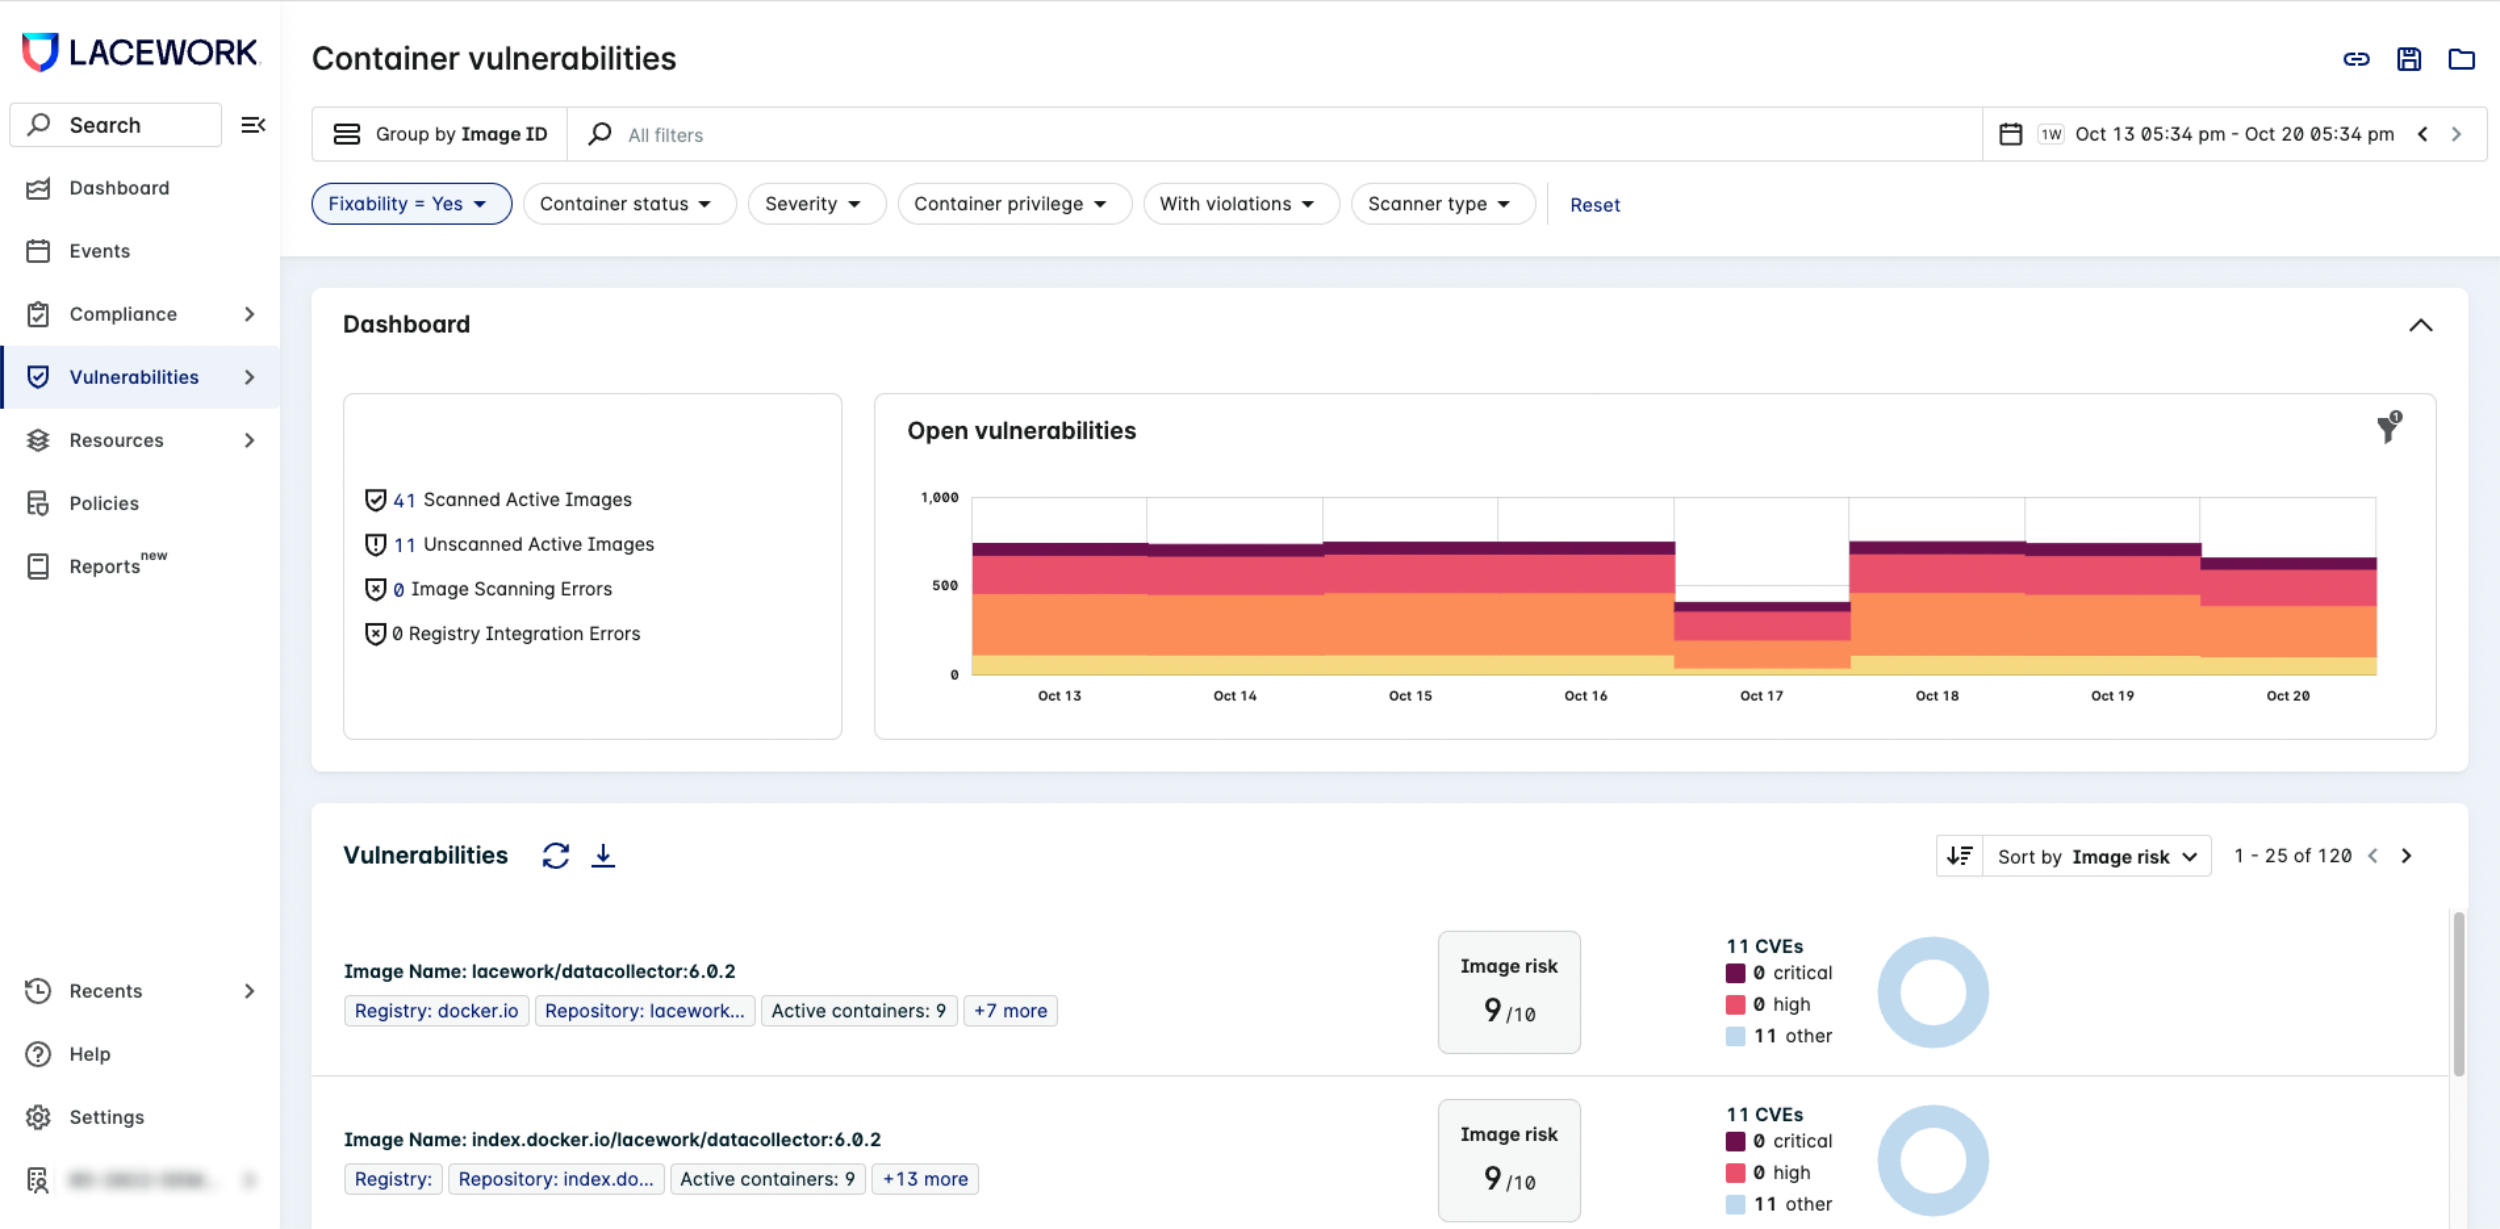
Task: Open Compliance in the sidebar
Action: click(123, 314)
